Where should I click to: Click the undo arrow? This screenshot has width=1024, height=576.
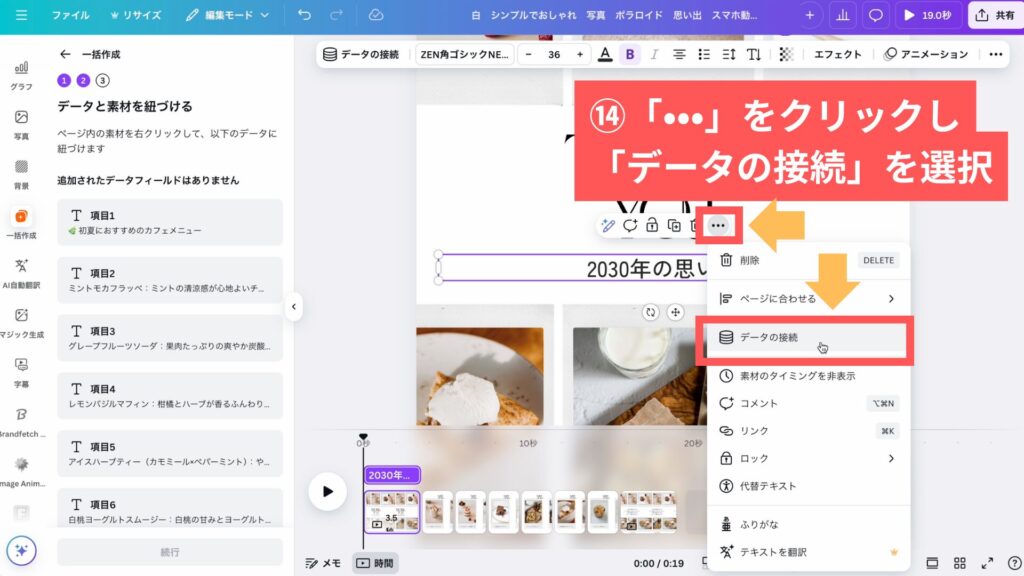(304, 15)
